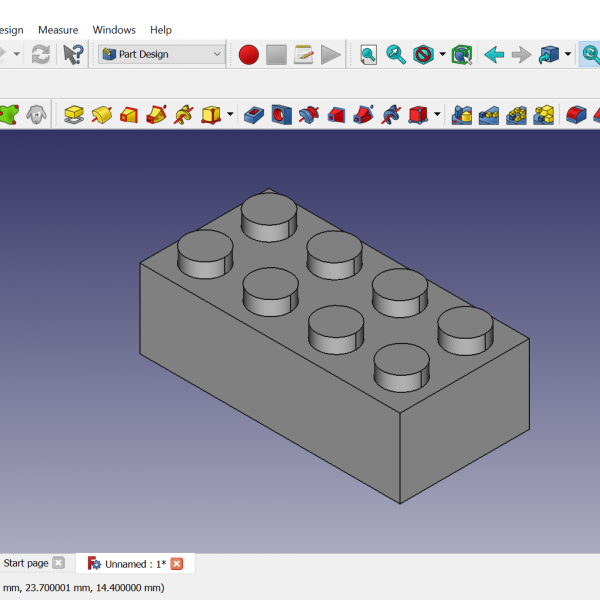Expand the additive primitive dropdown arrow
The height and width of the screenshot is (600, 600).
click(230, 115)
